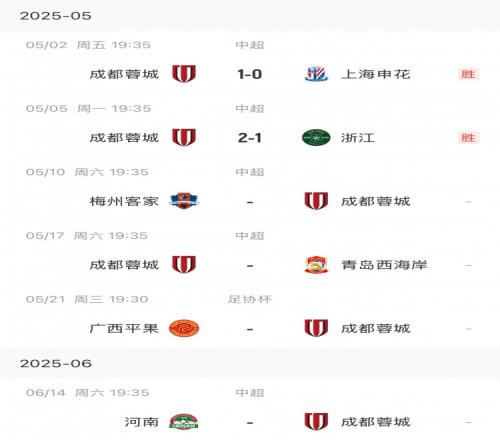This screenshot has height=440, width=500.
Task: Select team name 河南
Action: [x=142, y=422]
